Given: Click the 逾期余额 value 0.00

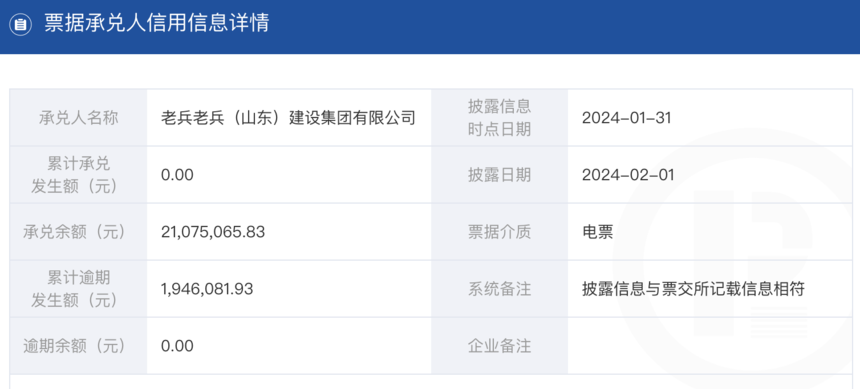Looking at the screenshot, I should coord(177,346).
